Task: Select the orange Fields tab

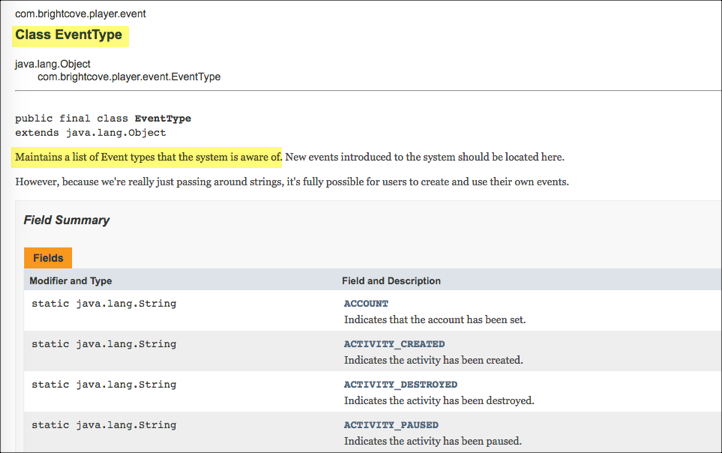Action: coord(48,258)
